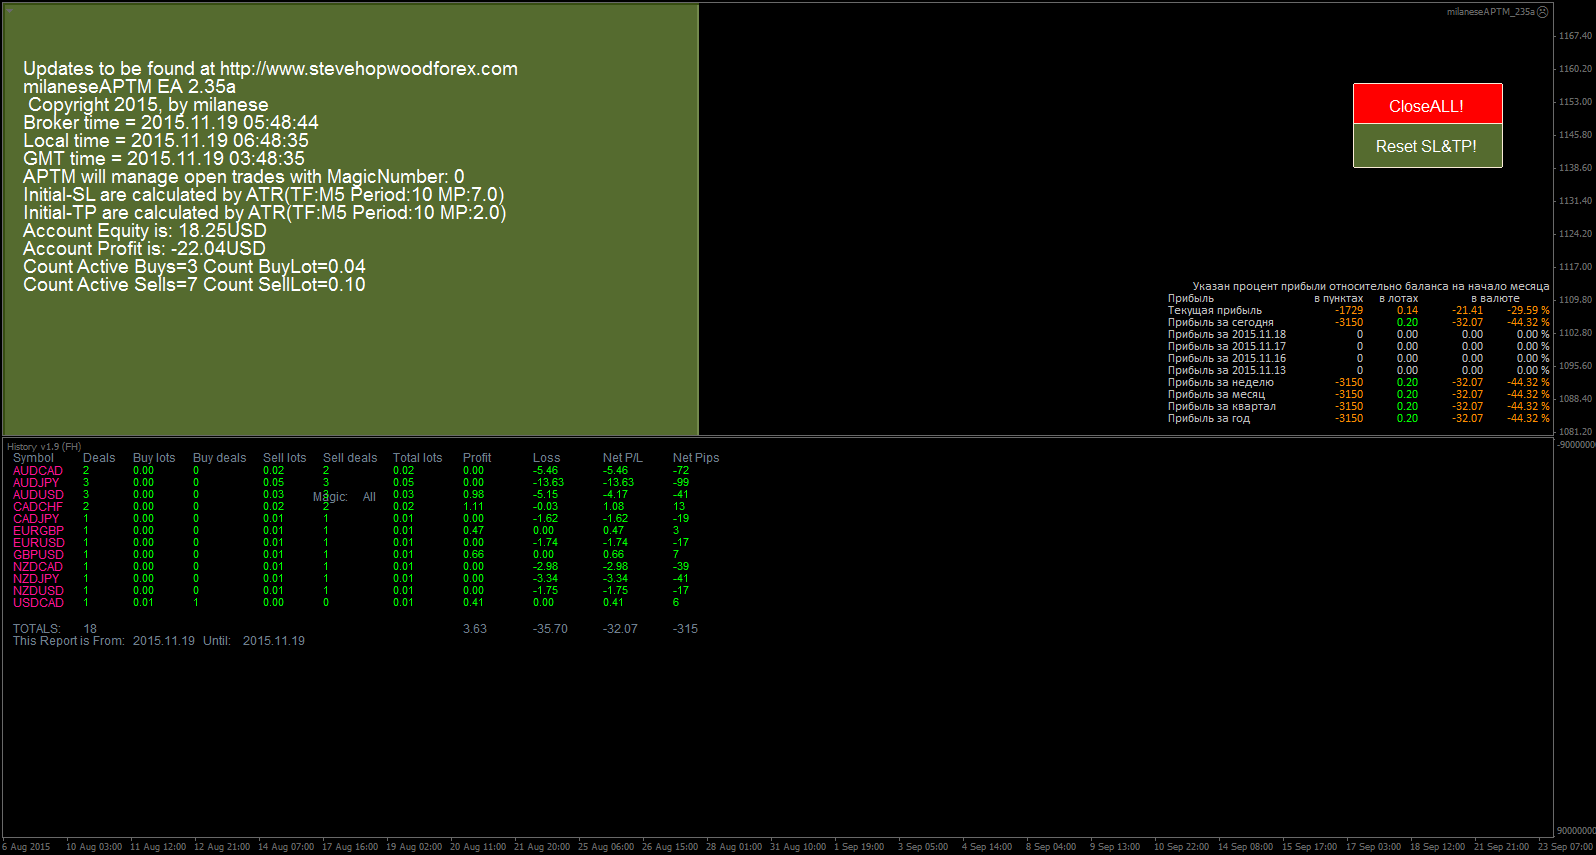The height and width of the screenshot is (855, 1596).
Task: Select the EURUSD symbol row
Action: [x=352, y=543]
